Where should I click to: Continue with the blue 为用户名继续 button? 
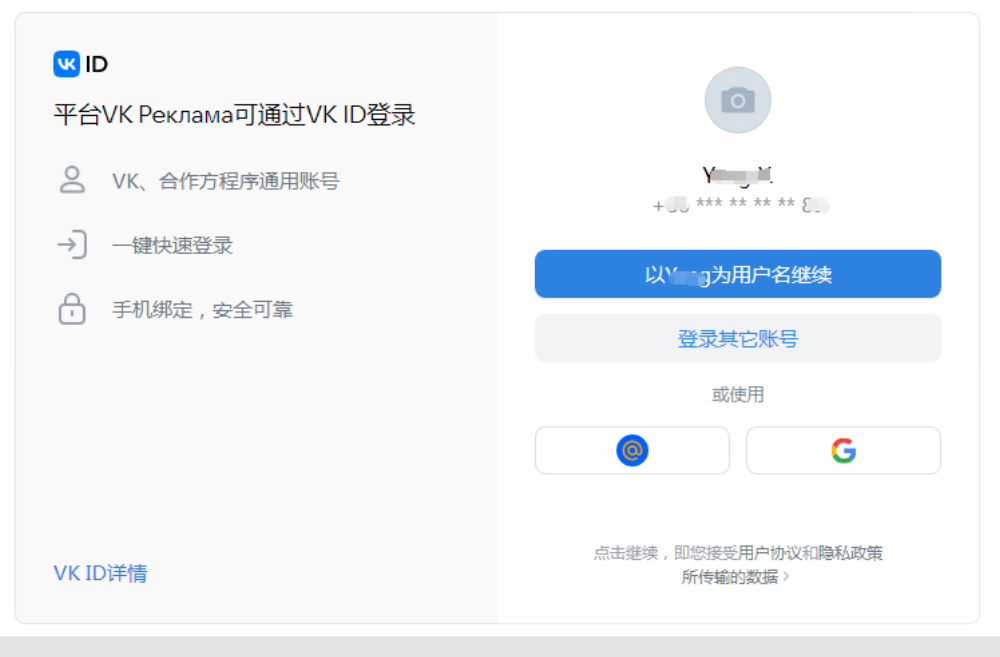(738, 274)
